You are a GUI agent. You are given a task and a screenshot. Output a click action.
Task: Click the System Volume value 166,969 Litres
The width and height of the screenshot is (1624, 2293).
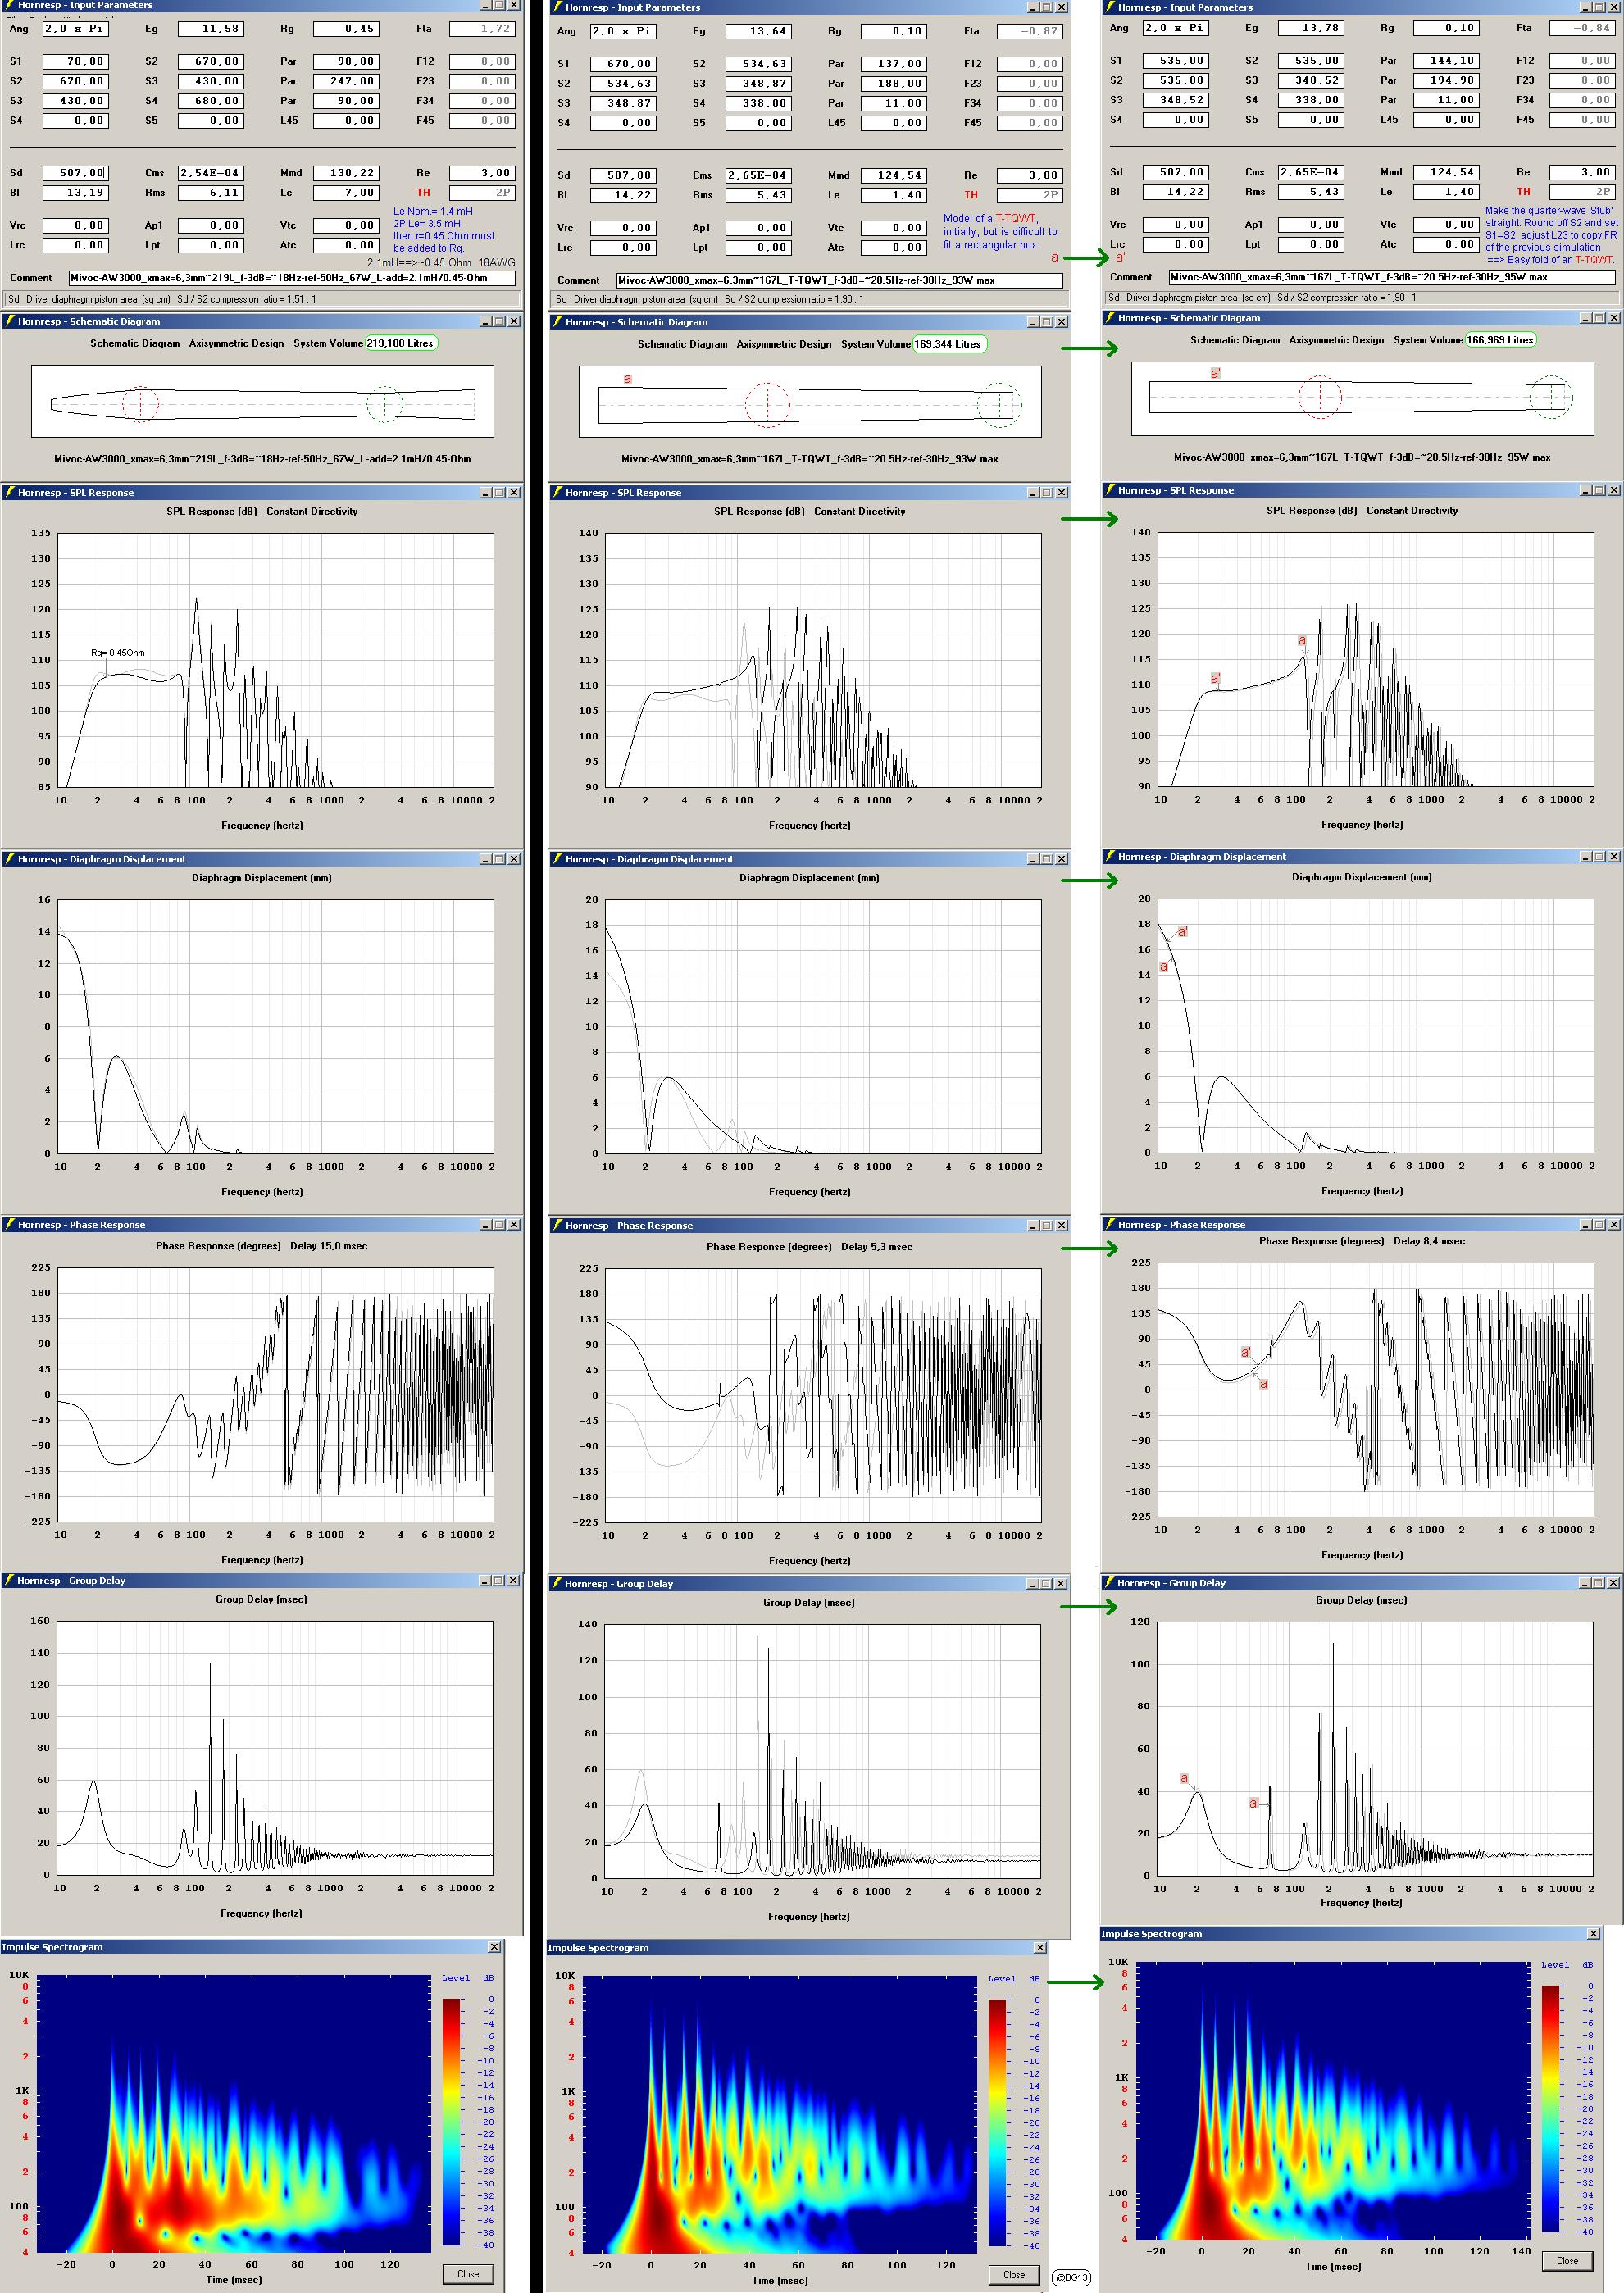1500,340
